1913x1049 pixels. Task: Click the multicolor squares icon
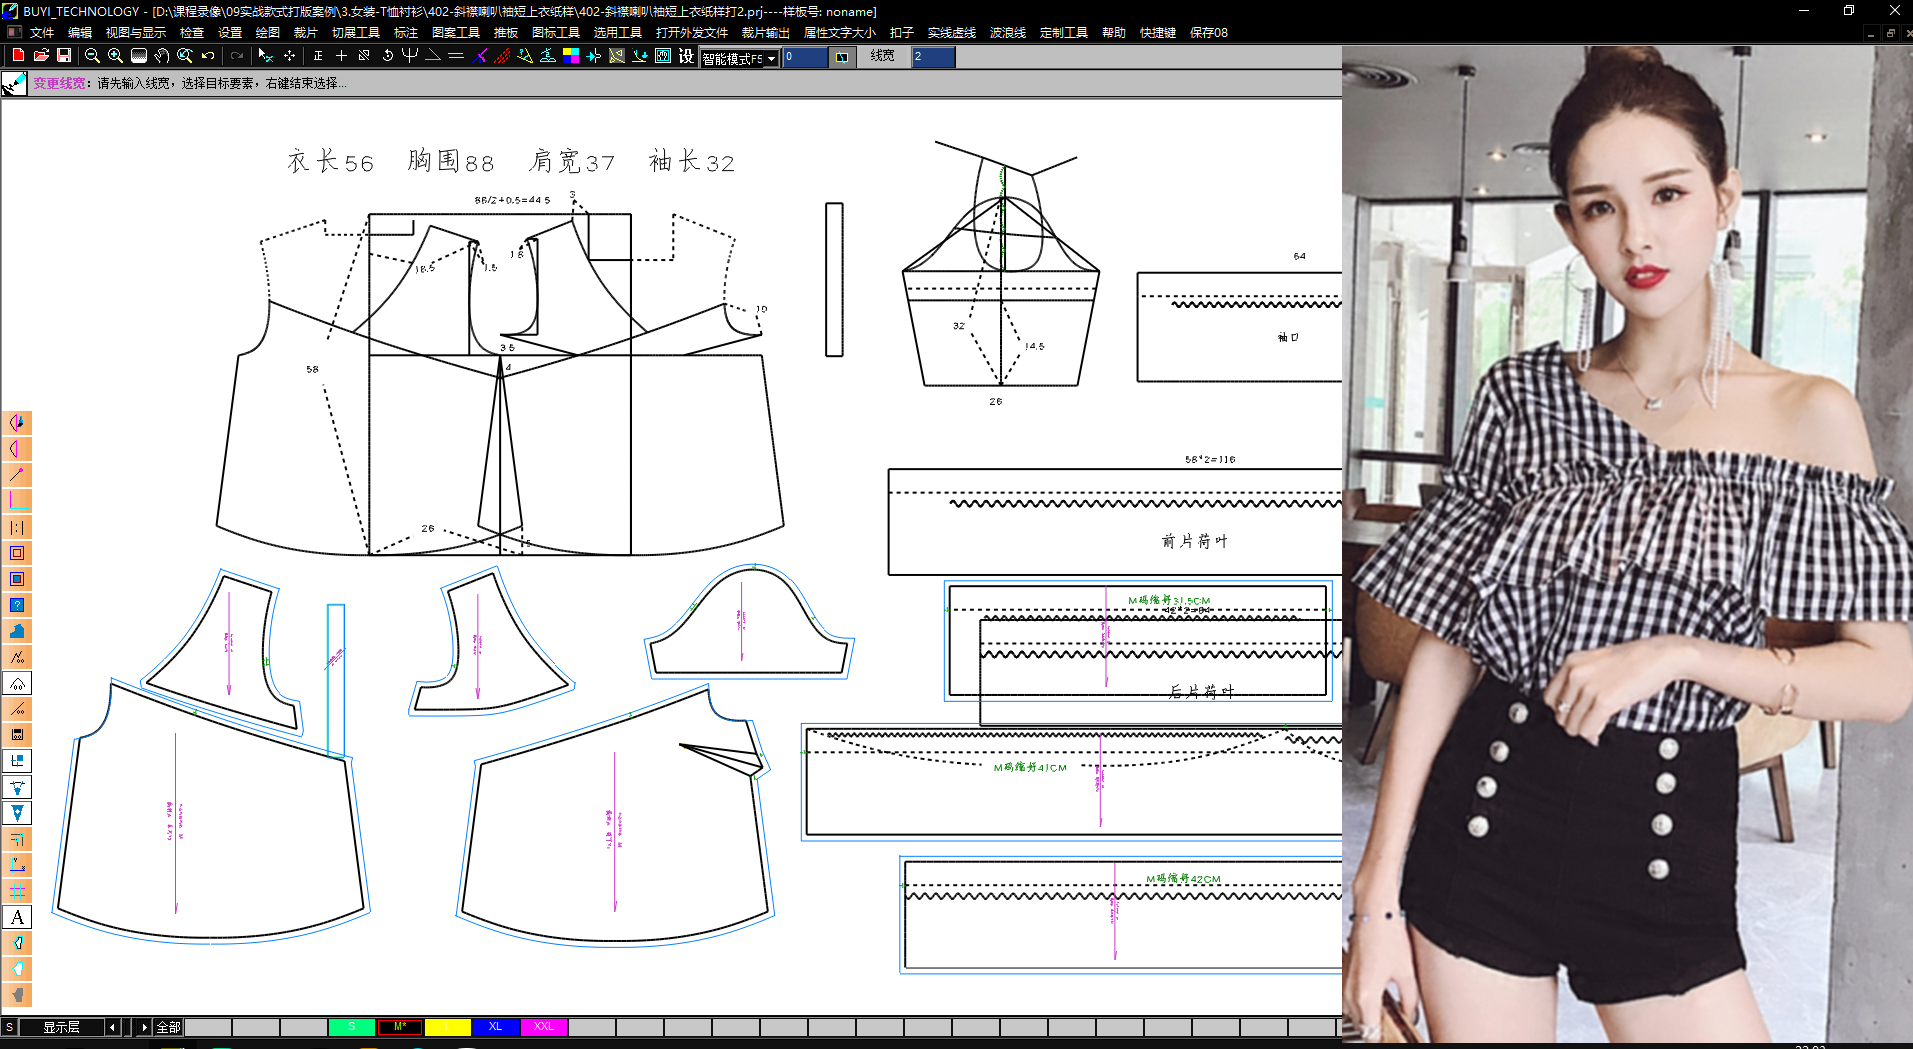coord(571,56)
